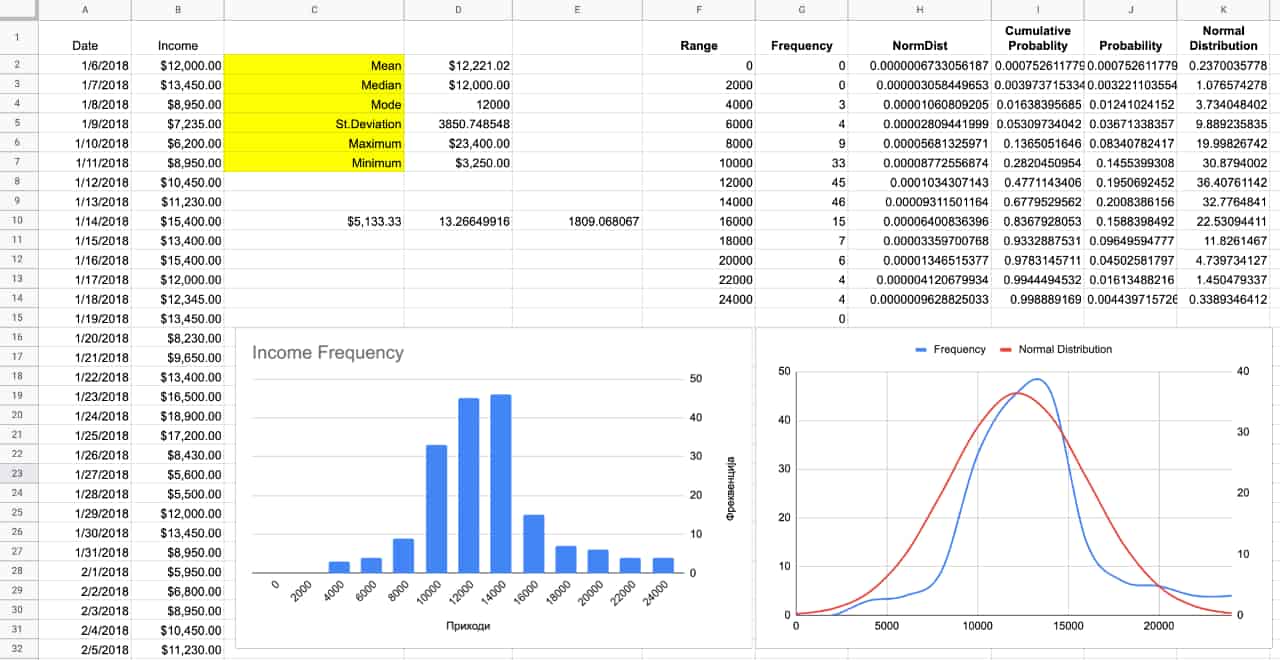This screenshot has width=1280, height=660.
Task: Click the yellow Mean label cell
Action: [x=314, y=65]
